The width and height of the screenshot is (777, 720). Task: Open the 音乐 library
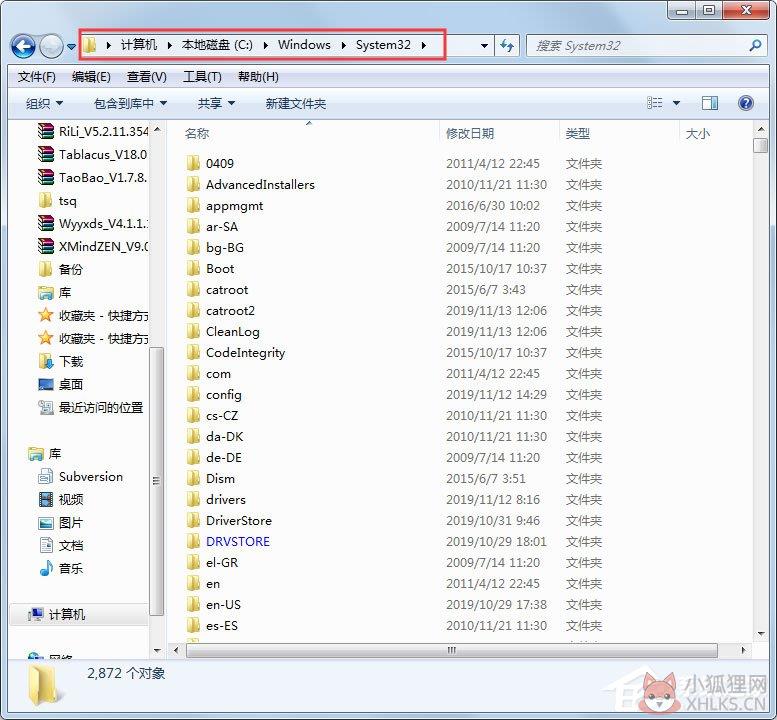pos(60,568)
